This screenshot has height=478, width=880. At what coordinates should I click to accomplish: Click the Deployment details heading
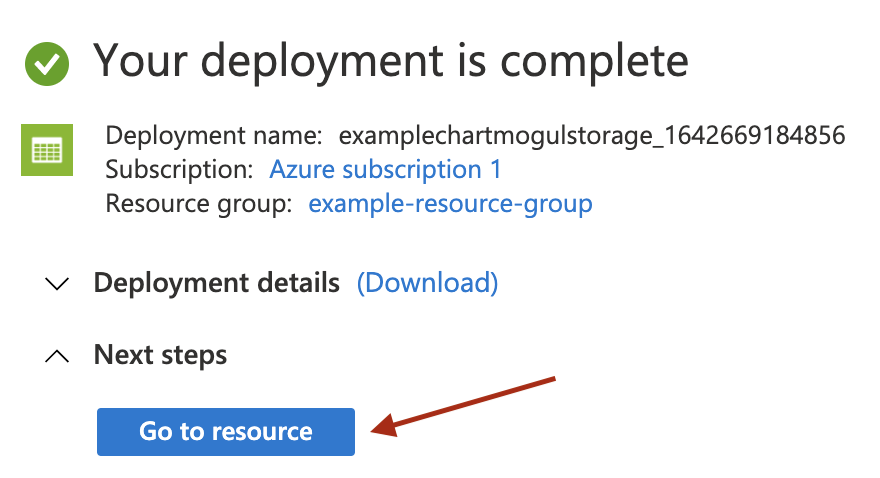217,283
